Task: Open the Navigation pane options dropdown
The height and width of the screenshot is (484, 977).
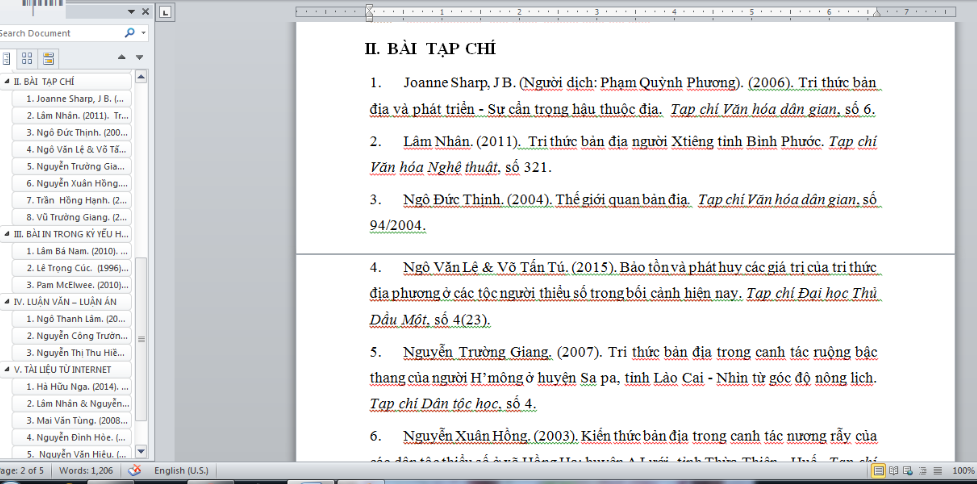Action: 131,11
